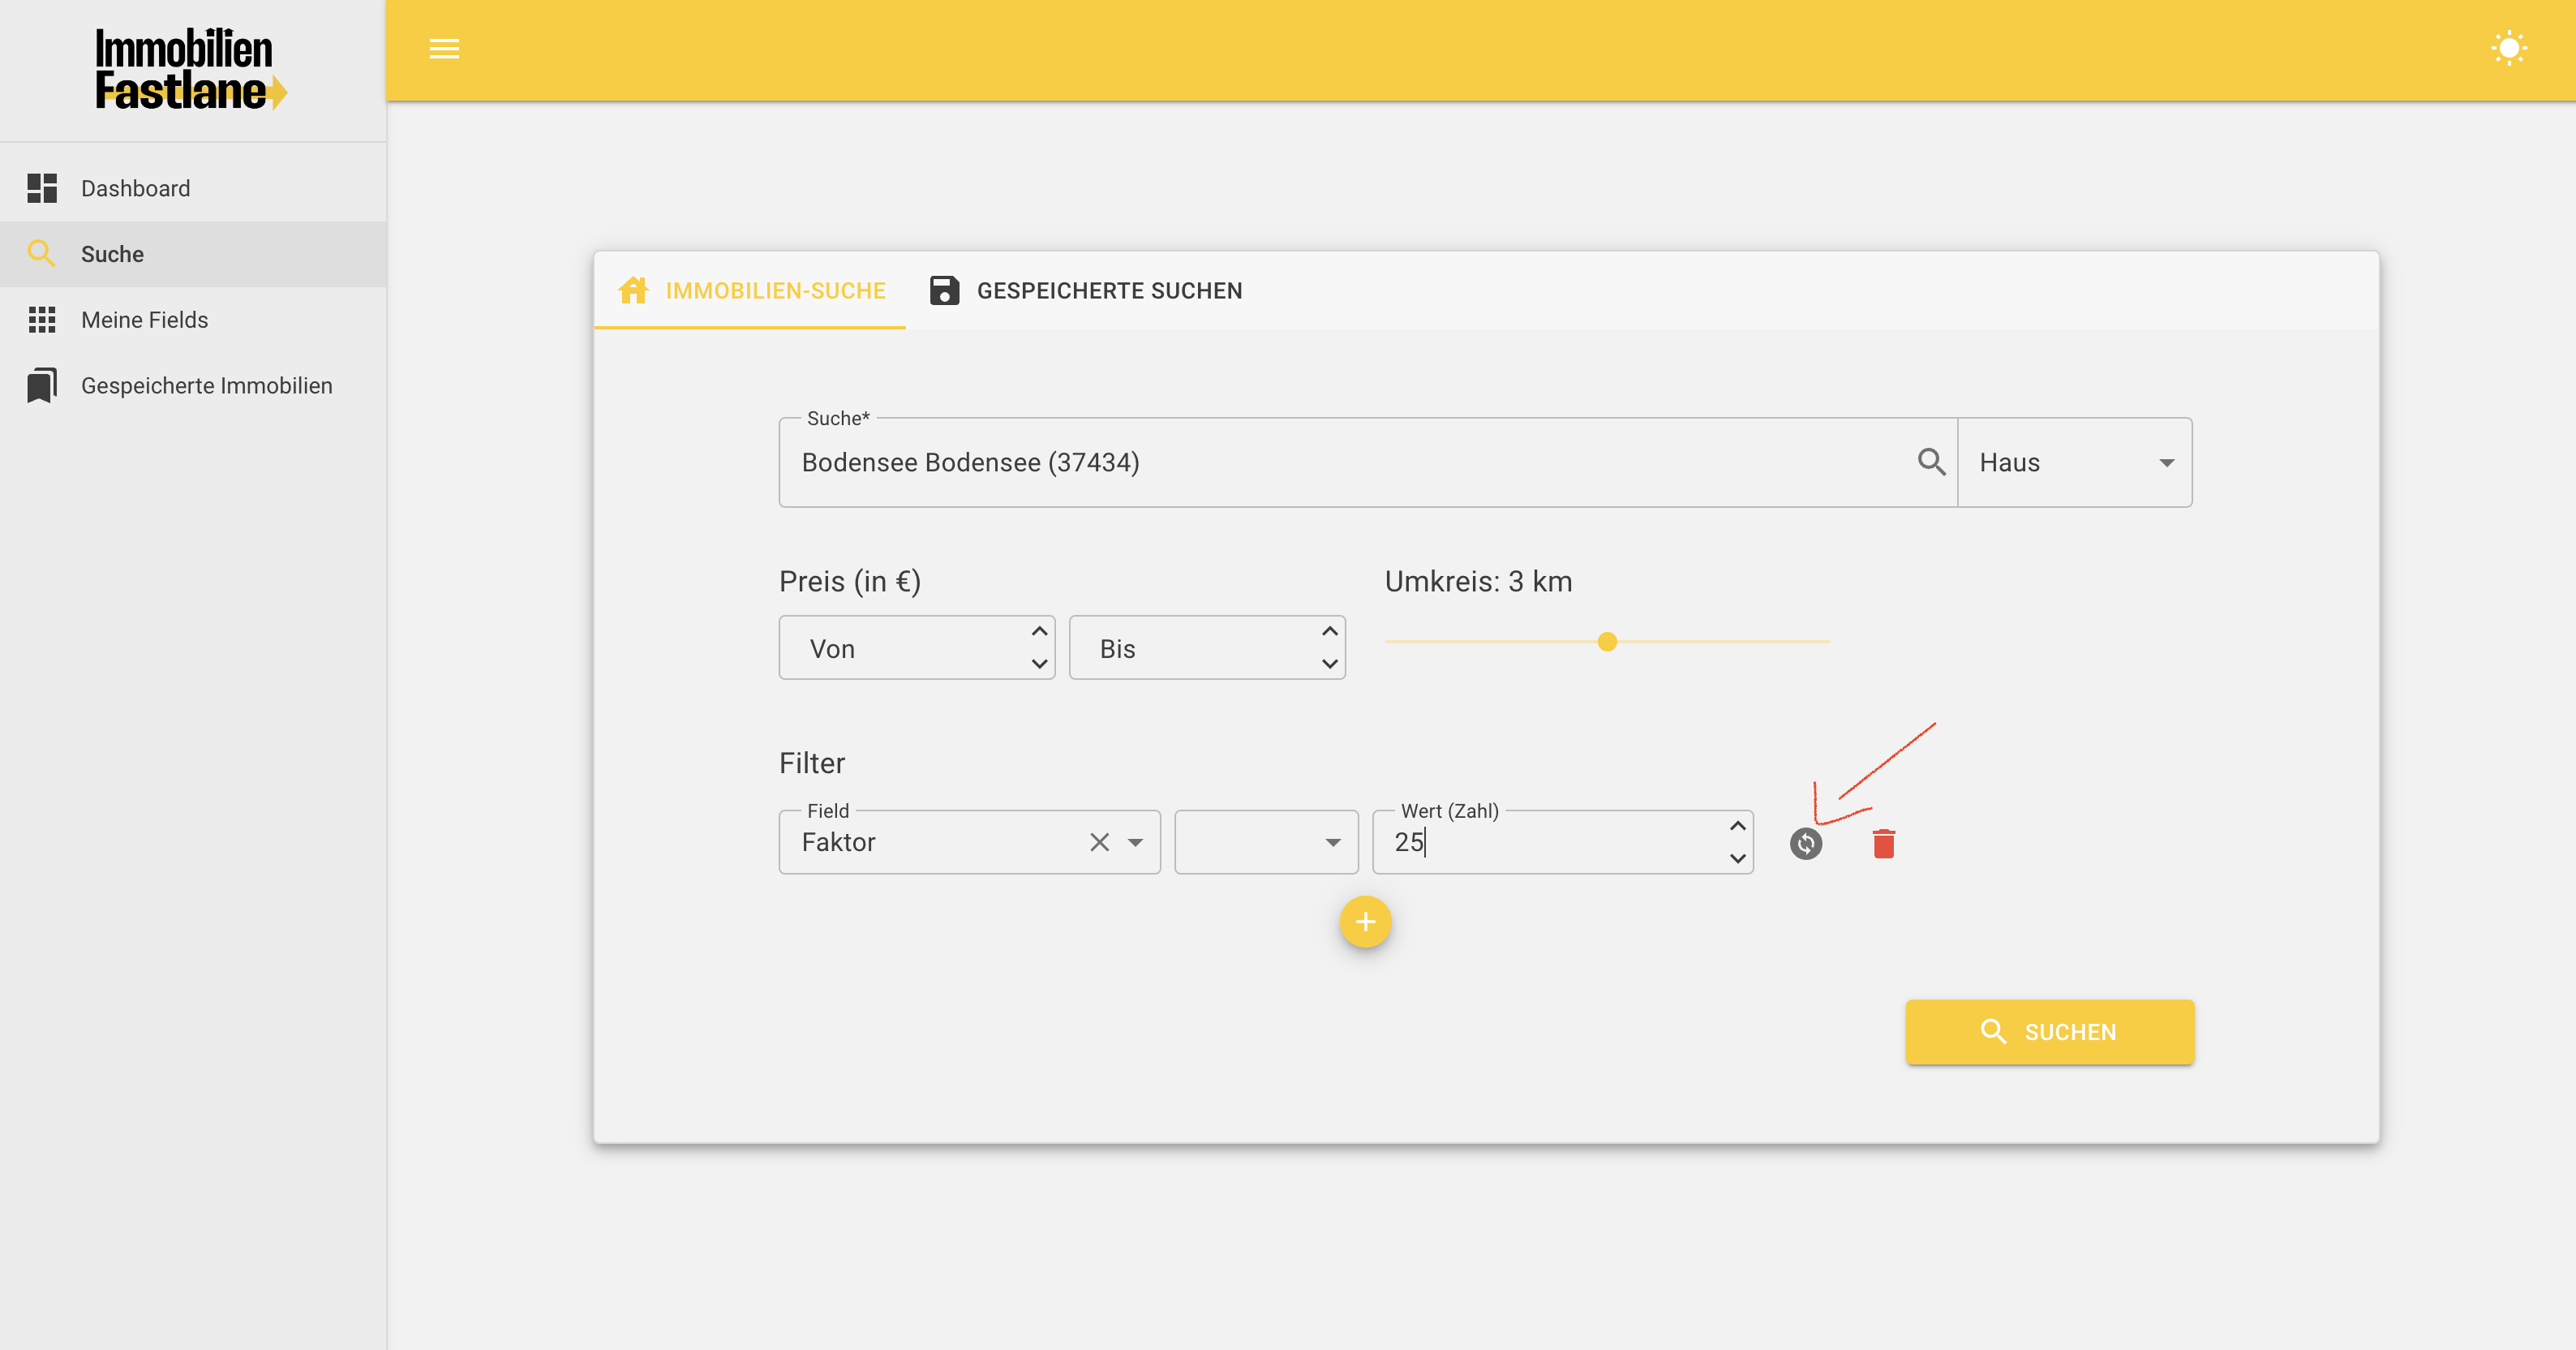Adjust the Umkreis slider handle

click(1607, 642)
